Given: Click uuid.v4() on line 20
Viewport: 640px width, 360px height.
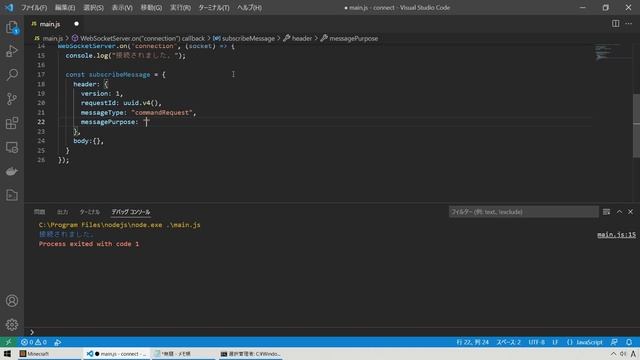Looking at the screenshot, I should pos(142,103).
